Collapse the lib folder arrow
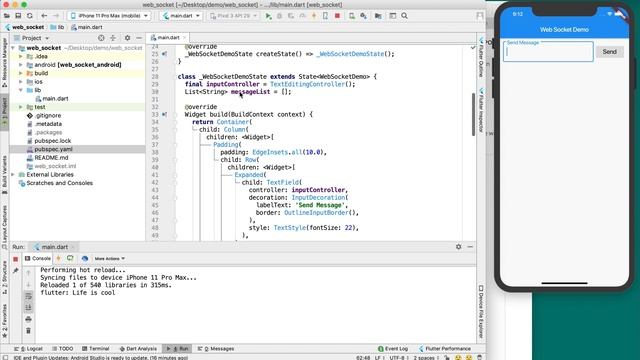Image resolution: width=640 pixels, height=360 pixels. 21,90
